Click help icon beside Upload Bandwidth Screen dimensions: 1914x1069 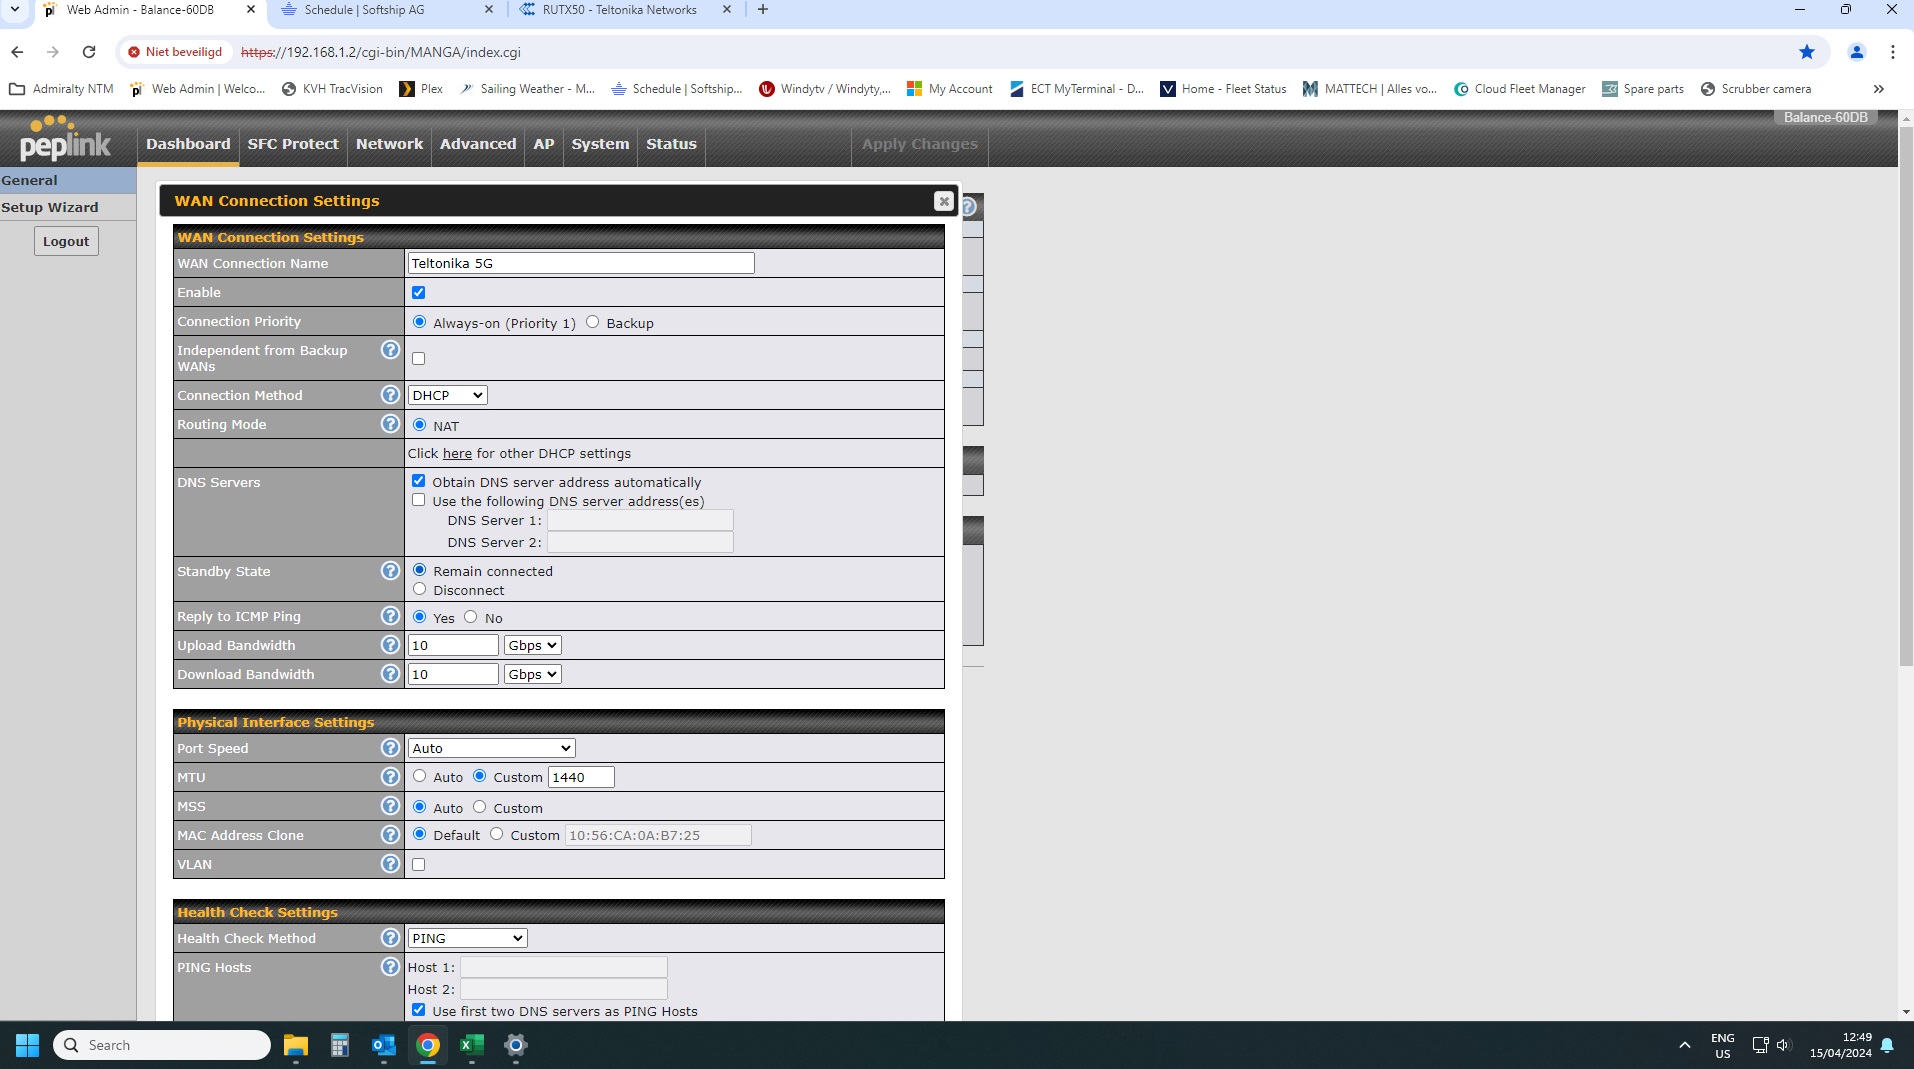(390, 645)
